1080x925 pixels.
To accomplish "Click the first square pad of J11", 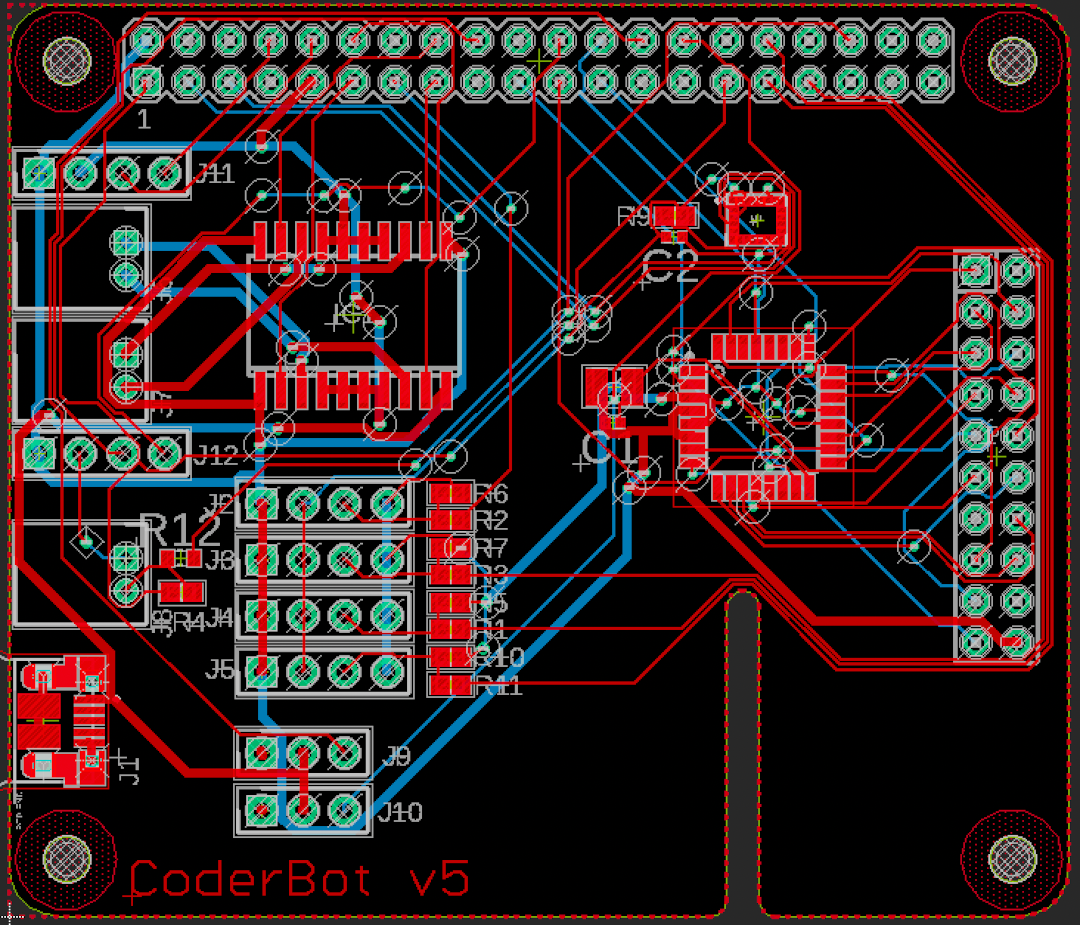I will 39,173.
